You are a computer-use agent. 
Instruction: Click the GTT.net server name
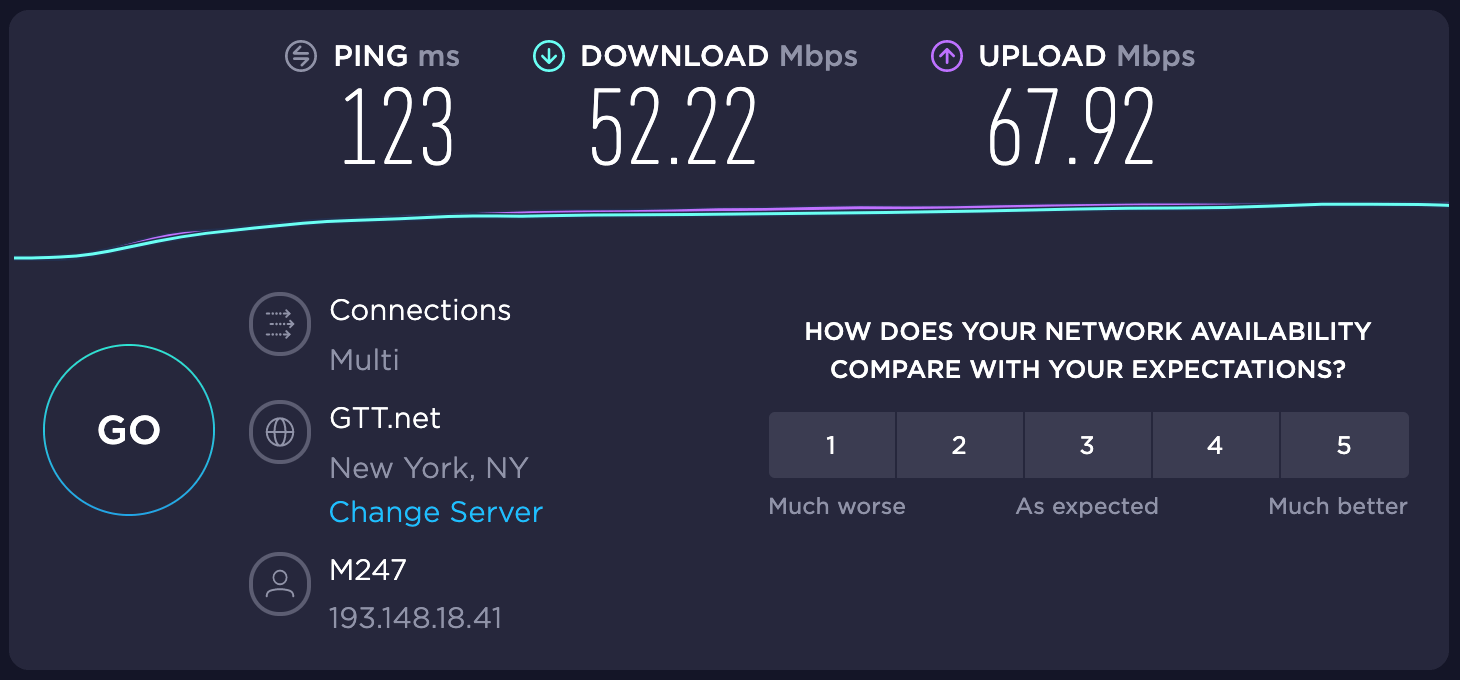click(x=385, y=418)
